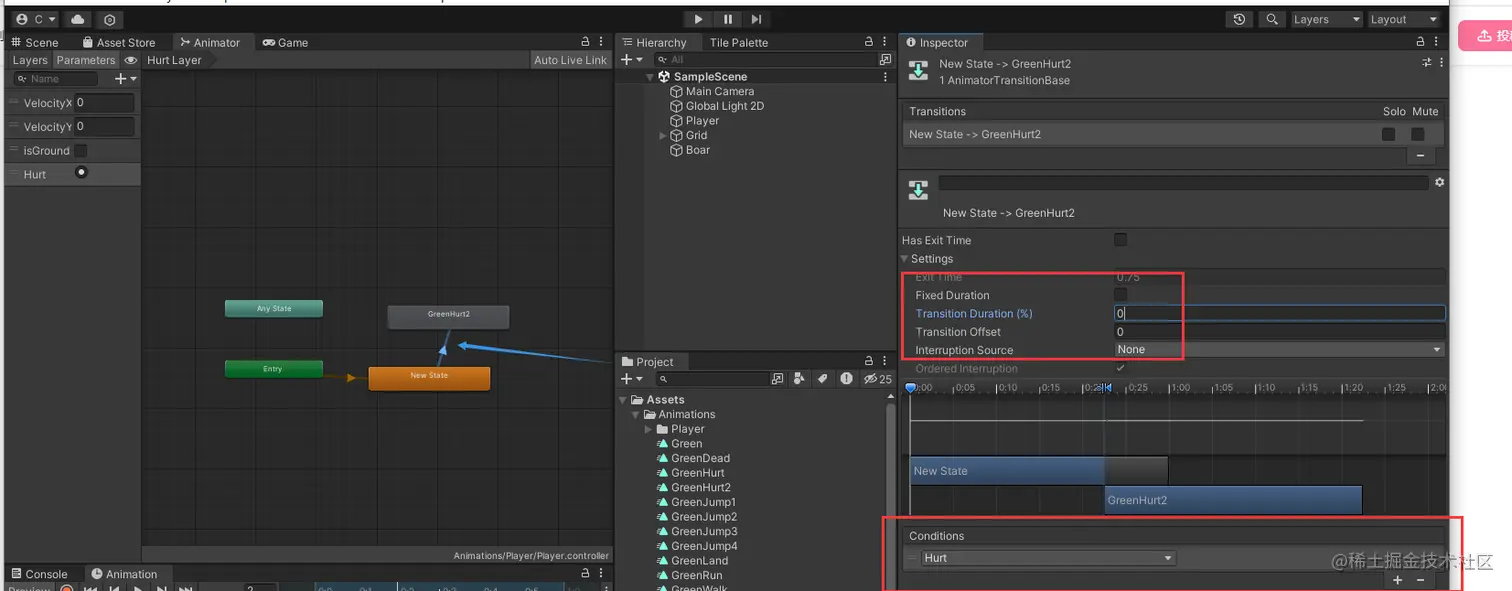The width and height of the screenshot is (1512, 591).
Task: Open the hexagon services settings icon
Action: 110,19
